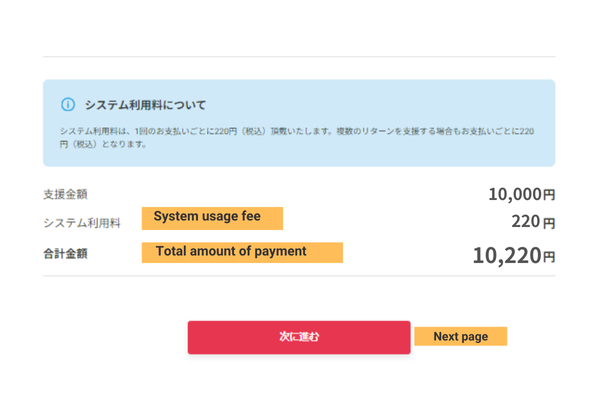The height and width of the screenshot is (414, 600).
Task: Click second line of the notice text
Action: coord(102,144)
